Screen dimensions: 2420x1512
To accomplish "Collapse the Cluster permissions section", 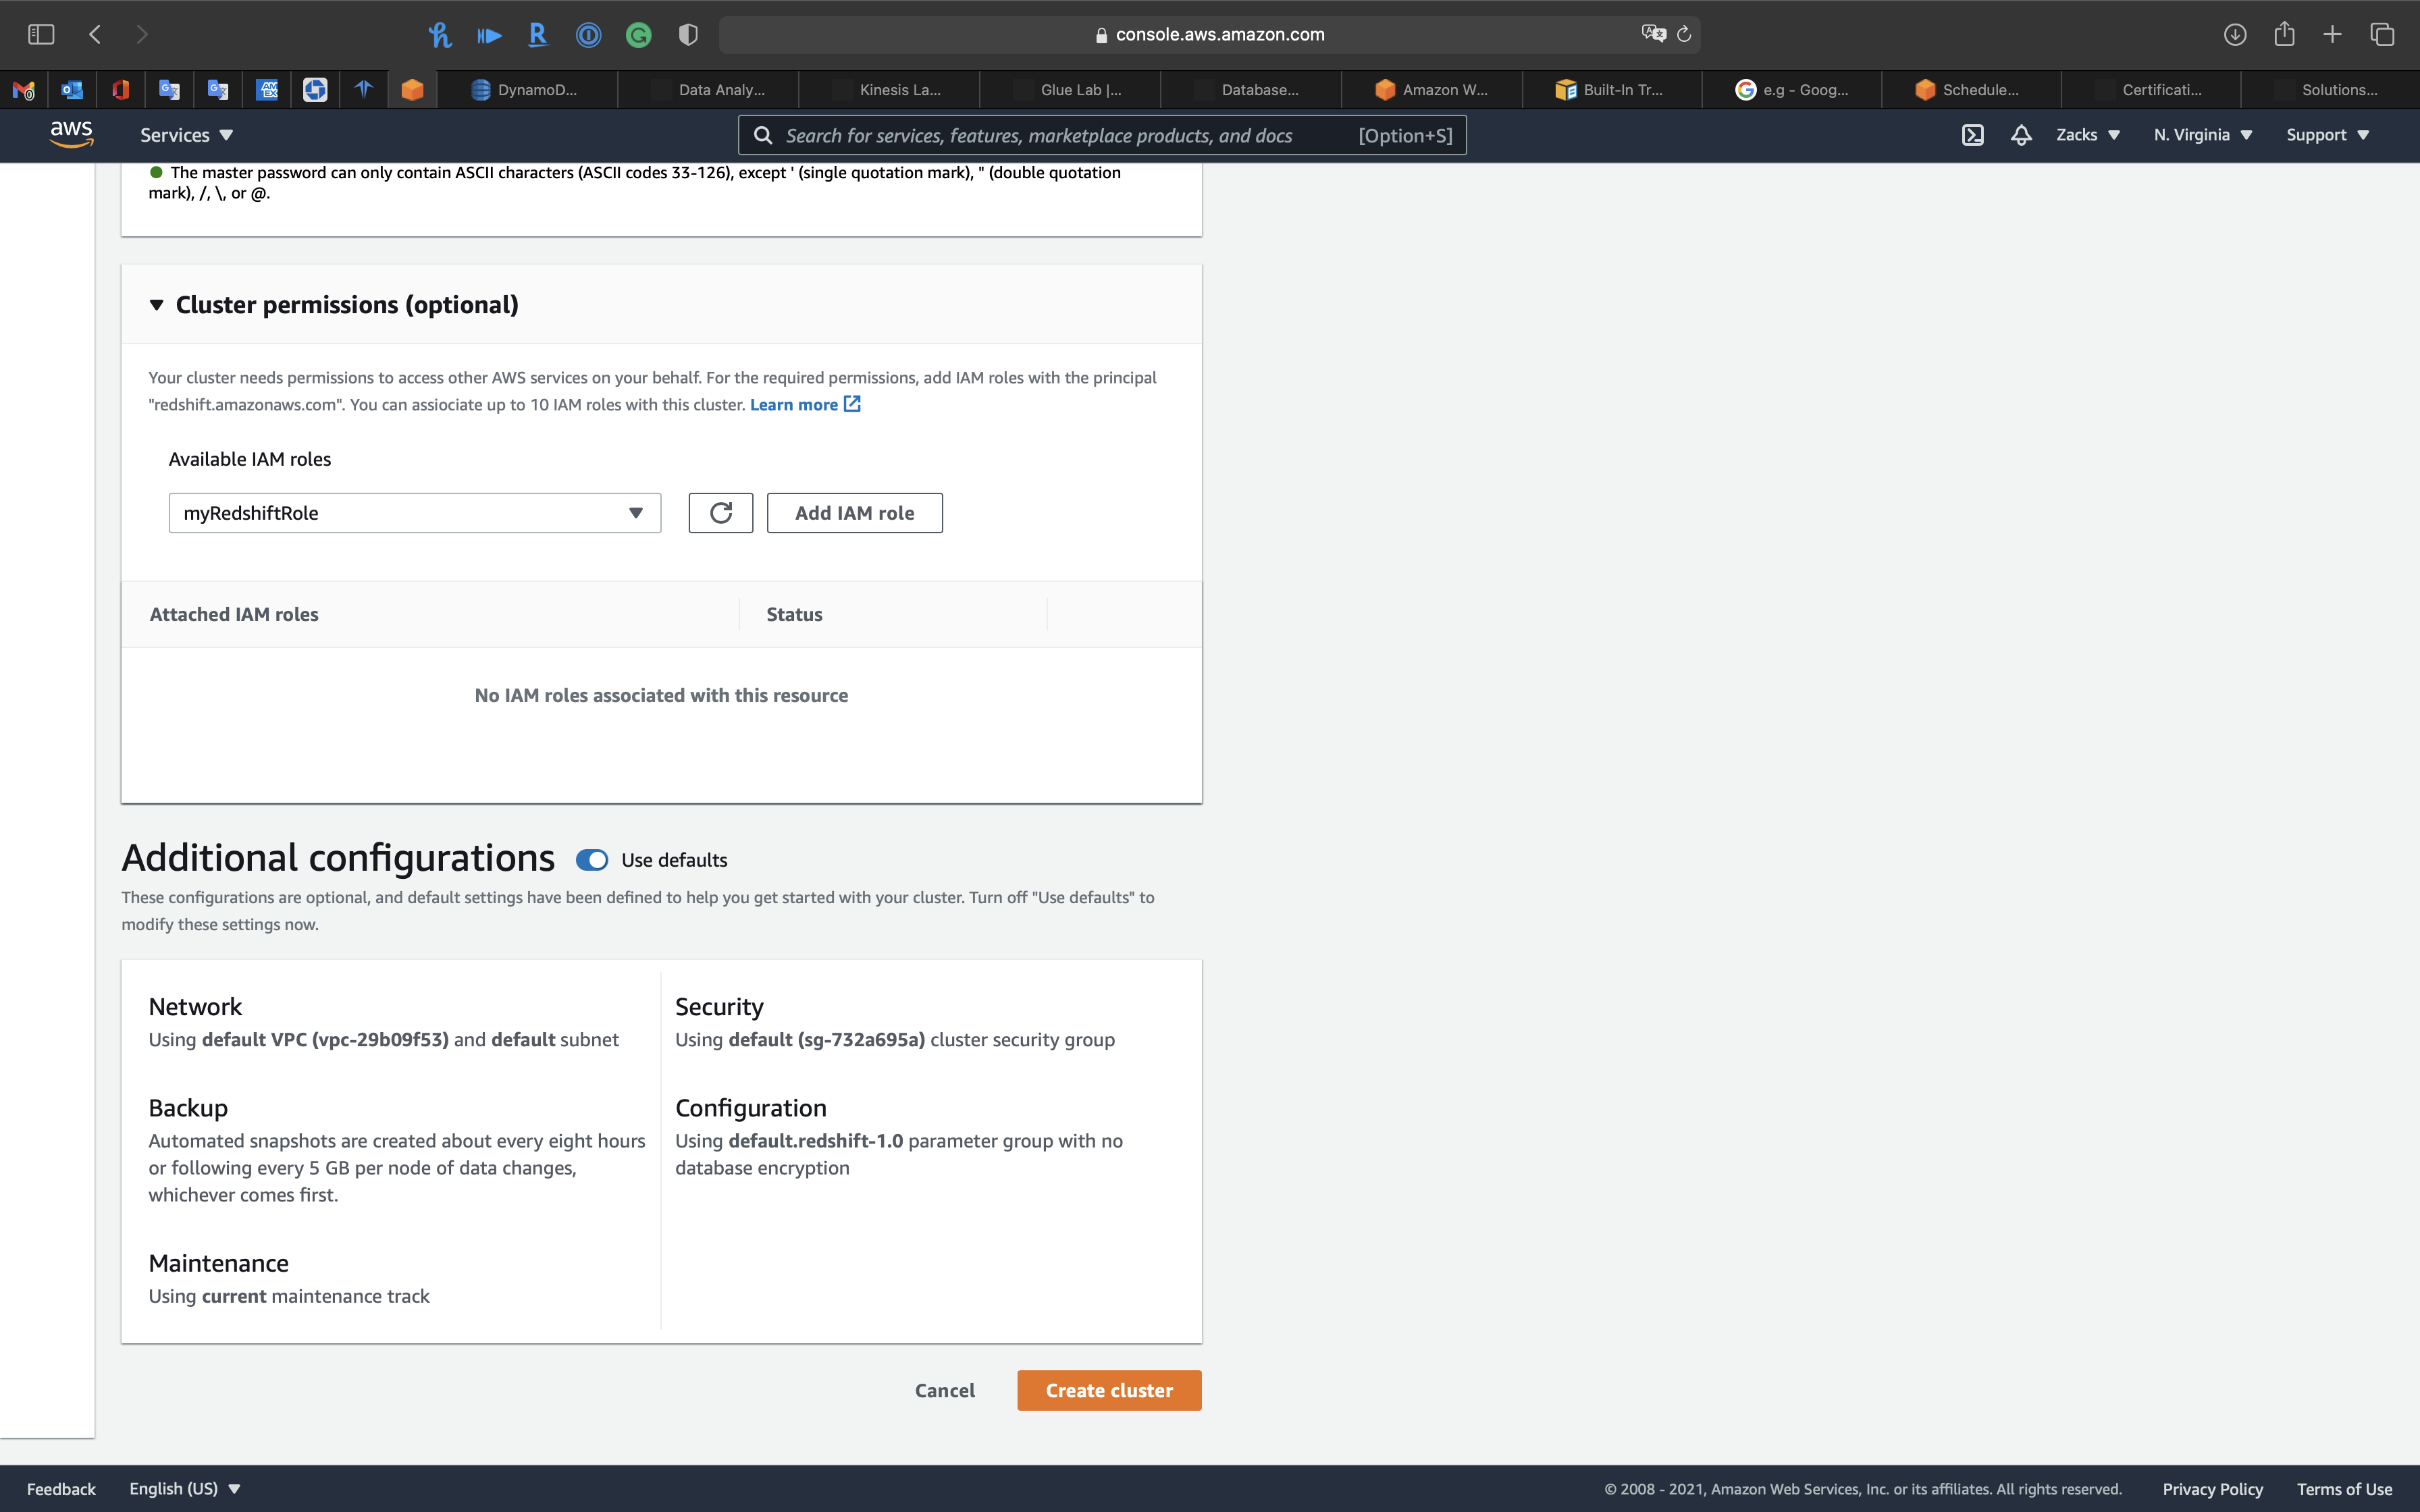I will point(157,305).
